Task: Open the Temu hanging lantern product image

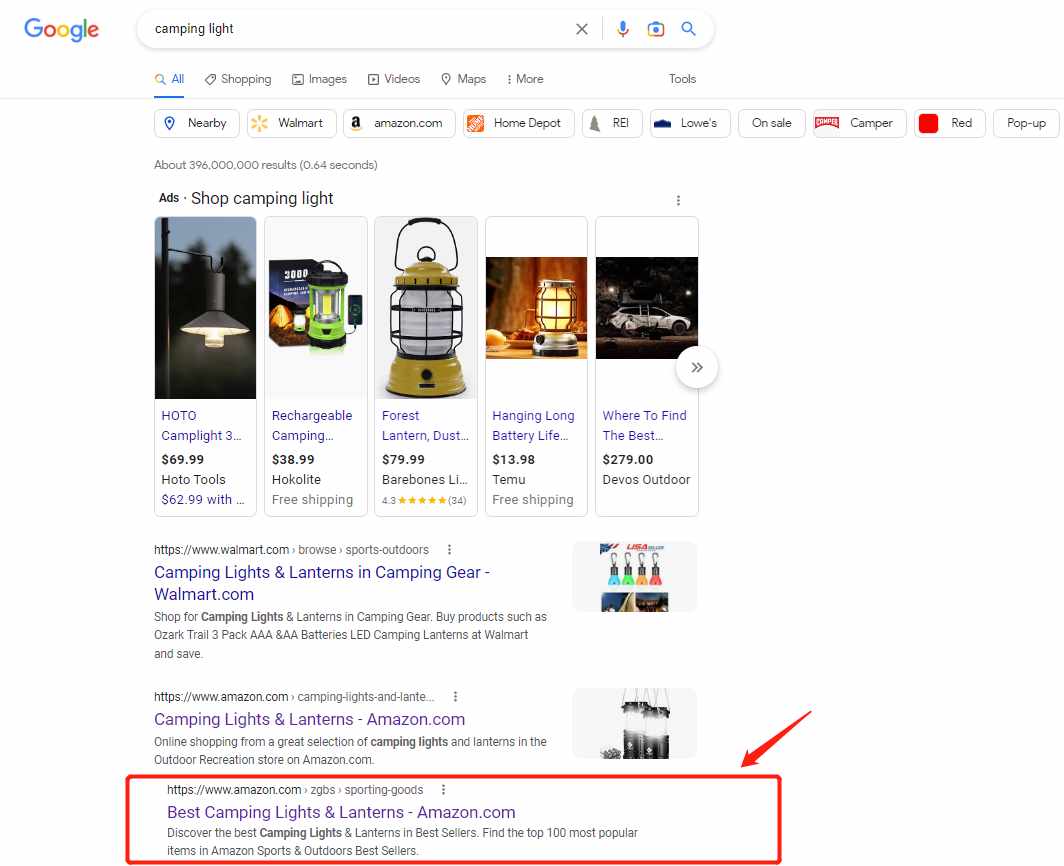Action: click(x=536, y=307)
